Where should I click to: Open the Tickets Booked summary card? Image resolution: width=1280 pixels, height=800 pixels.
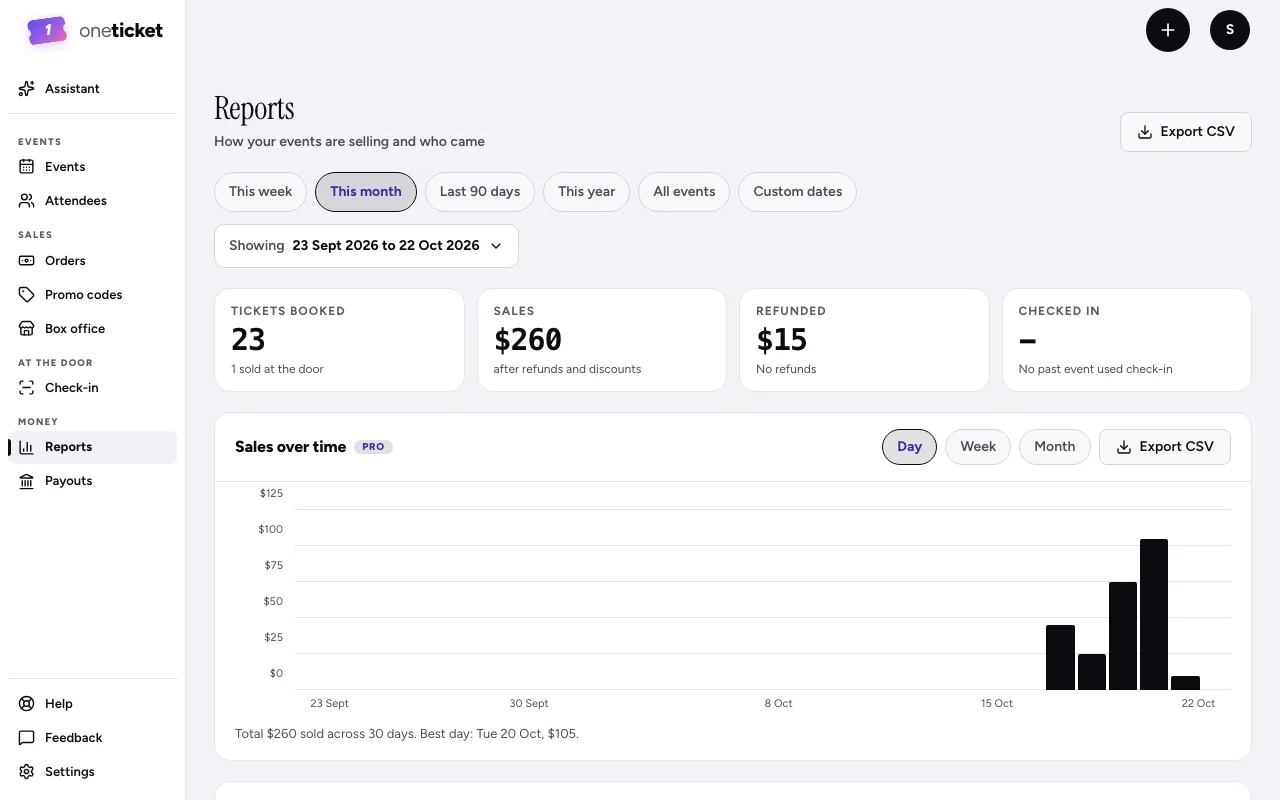click(339, 340)
